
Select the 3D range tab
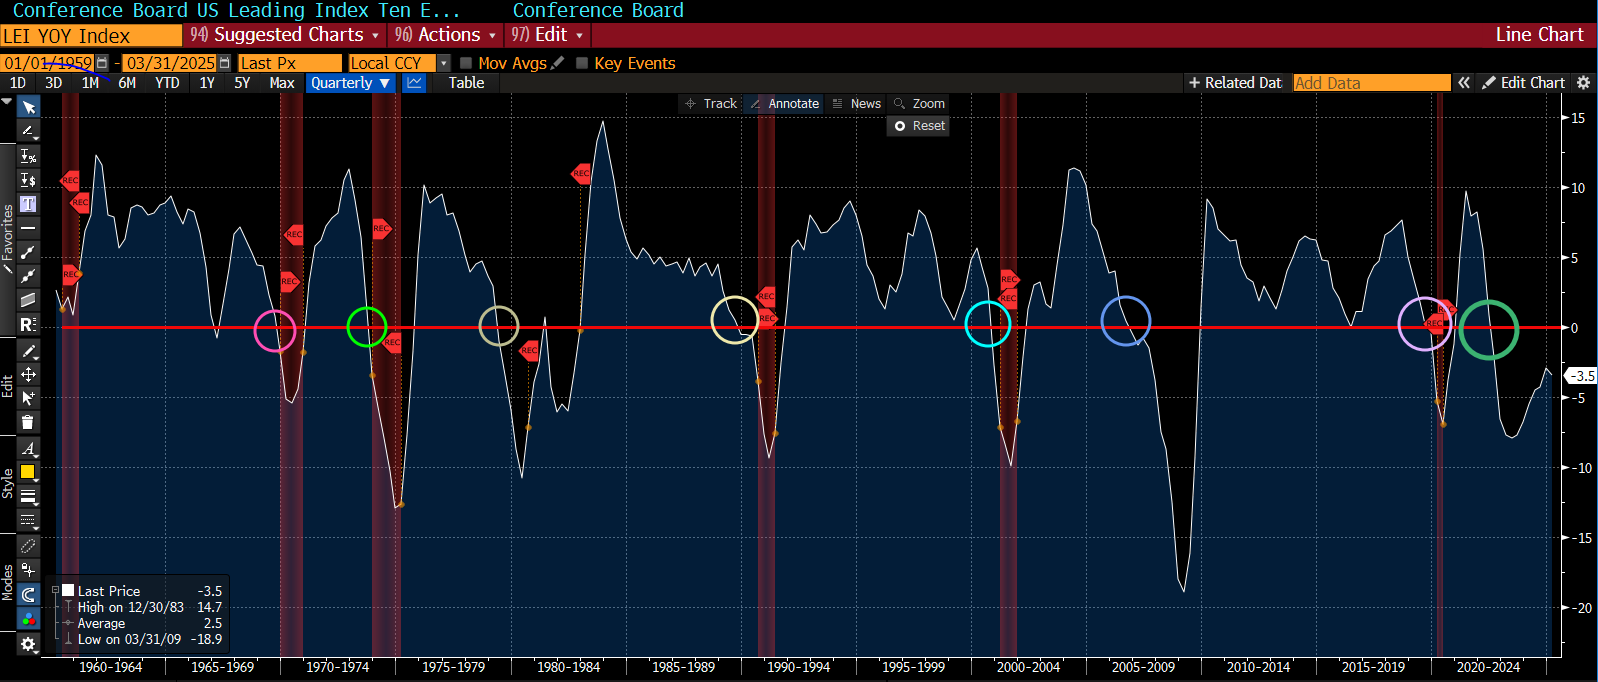54,83
